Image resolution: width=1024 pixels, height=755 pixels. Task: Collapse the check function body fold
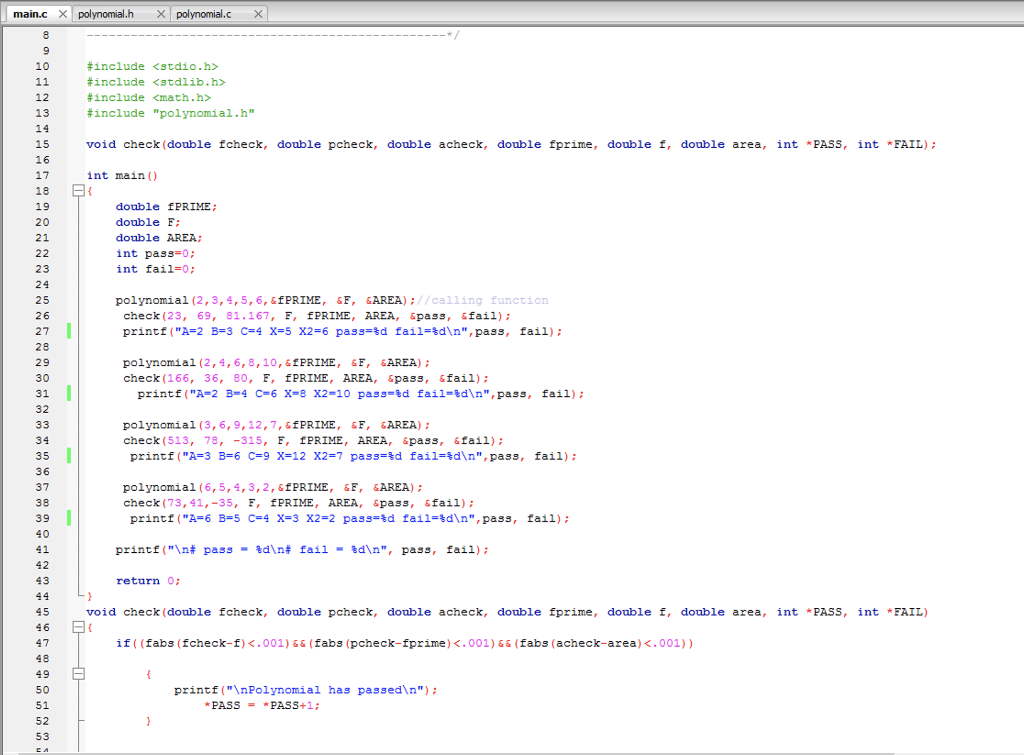click(78, 627)
